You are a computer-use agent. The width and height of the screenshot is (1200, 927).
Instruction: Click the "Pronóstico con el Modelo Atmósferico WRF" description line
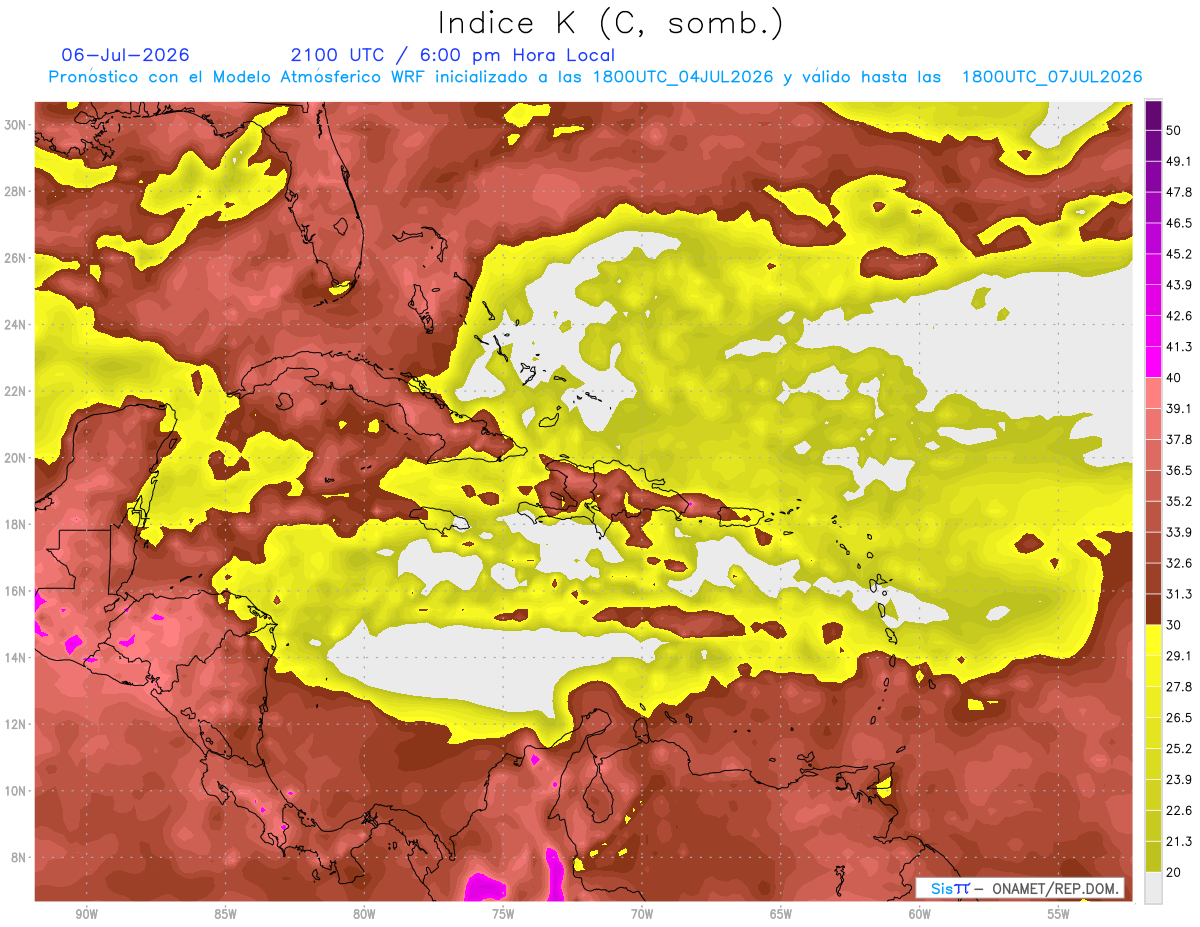click(596, 77)
